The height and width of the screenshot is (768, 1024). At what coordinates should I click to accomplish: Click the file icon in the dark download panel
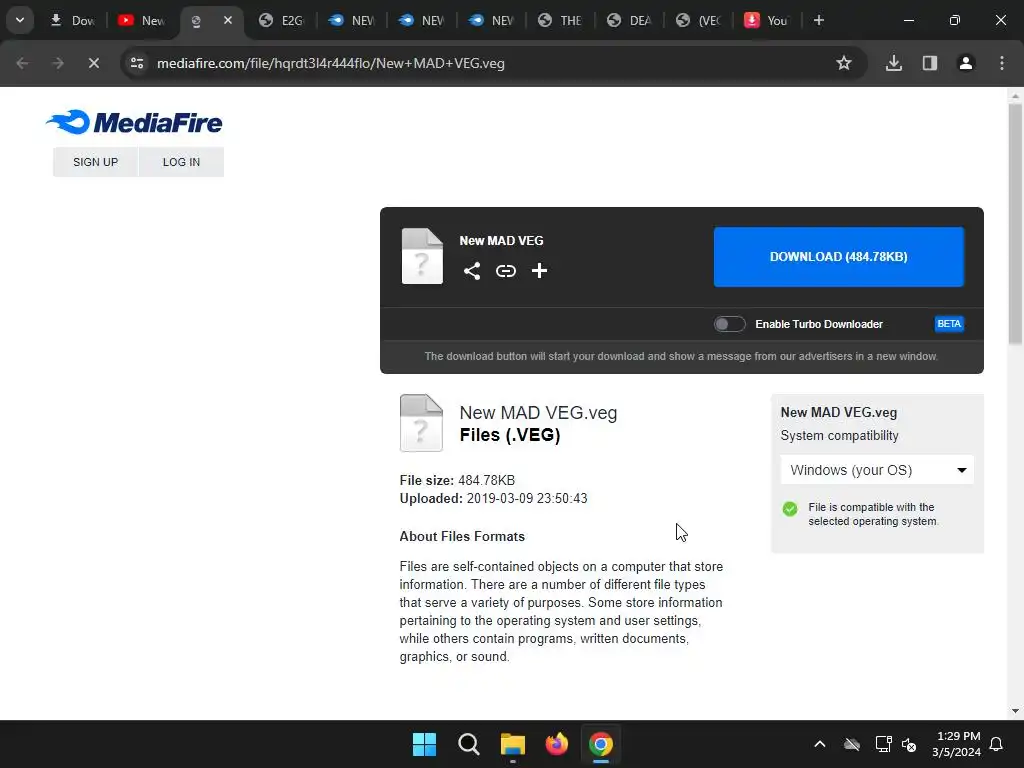point(422,256)
